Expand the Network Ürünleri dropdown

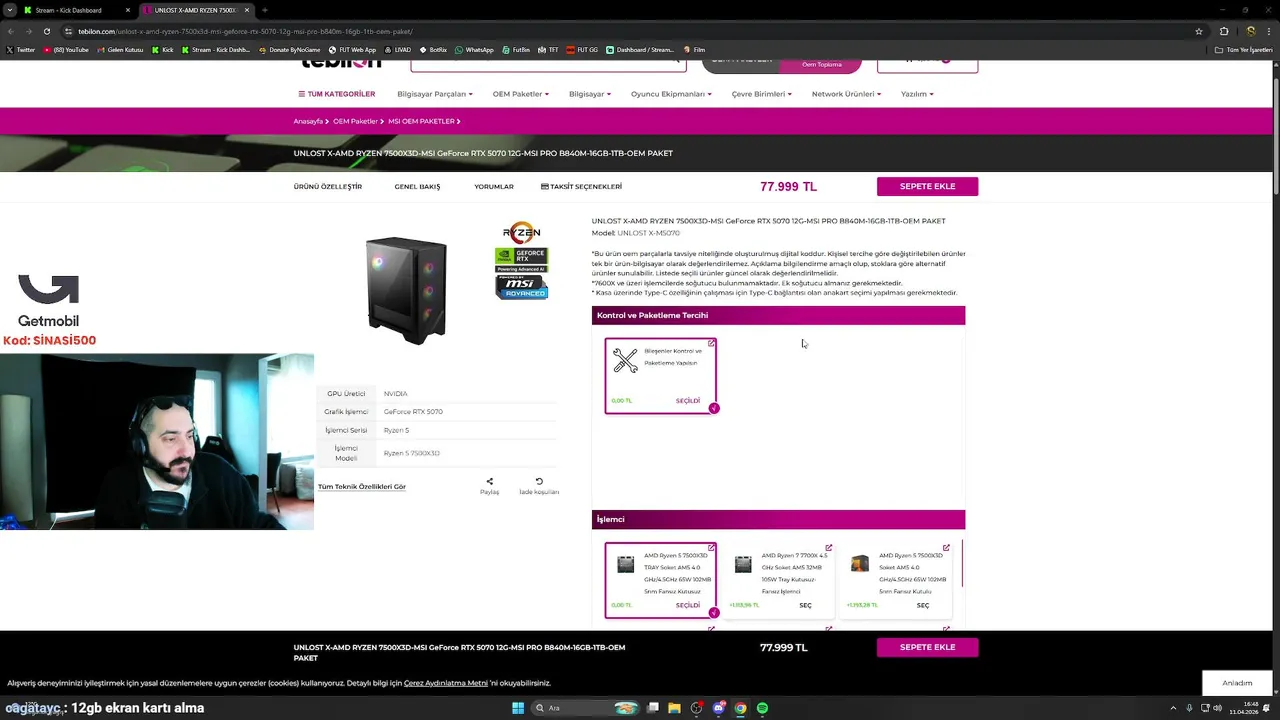[x=846, y=94]
